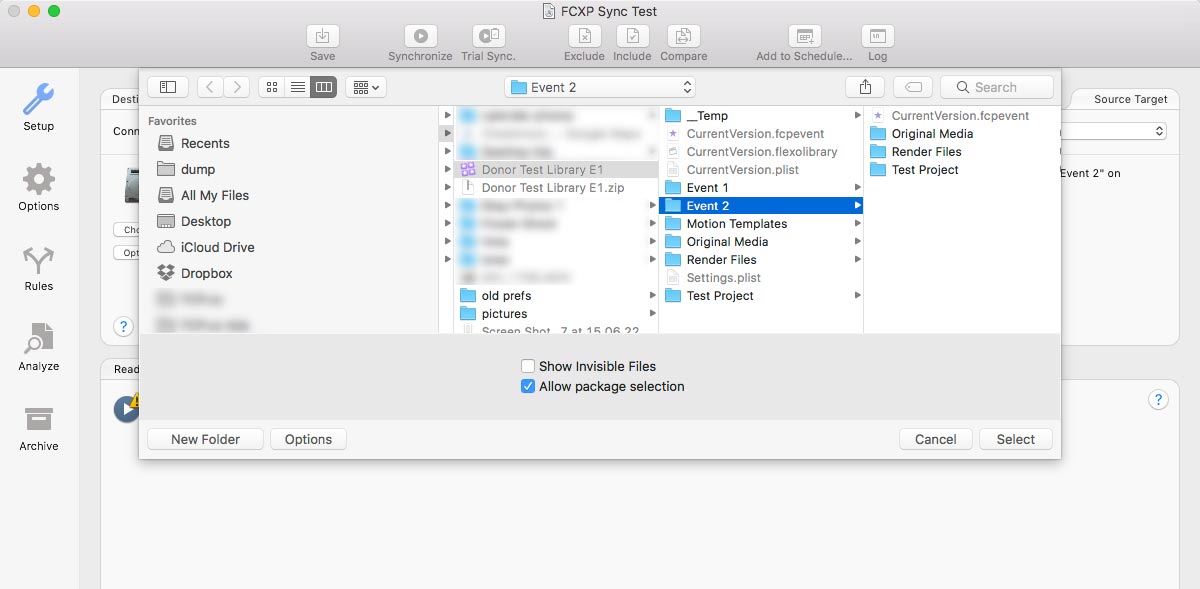Click the New Folder button
The height and width of the screenshot is (589, 1200).
coord(205,439)
